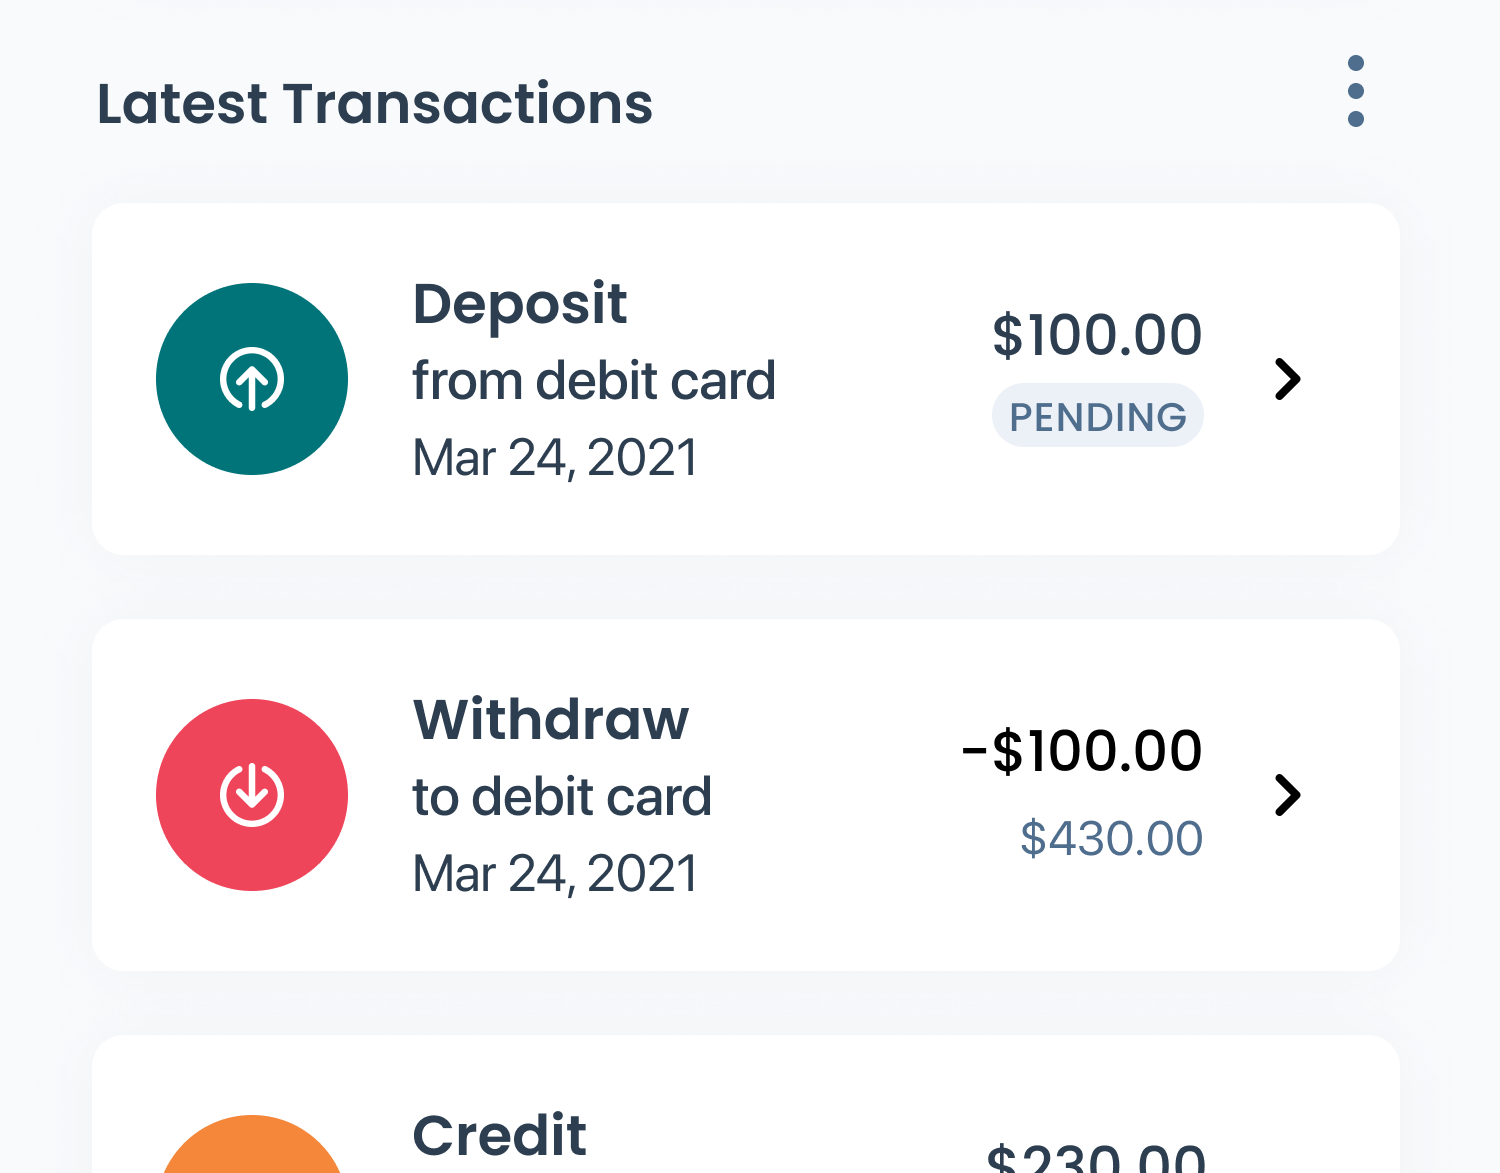Select the $230.00 credit amount
This screenshot has height=1173, width=1500.
[1096, 1157]
